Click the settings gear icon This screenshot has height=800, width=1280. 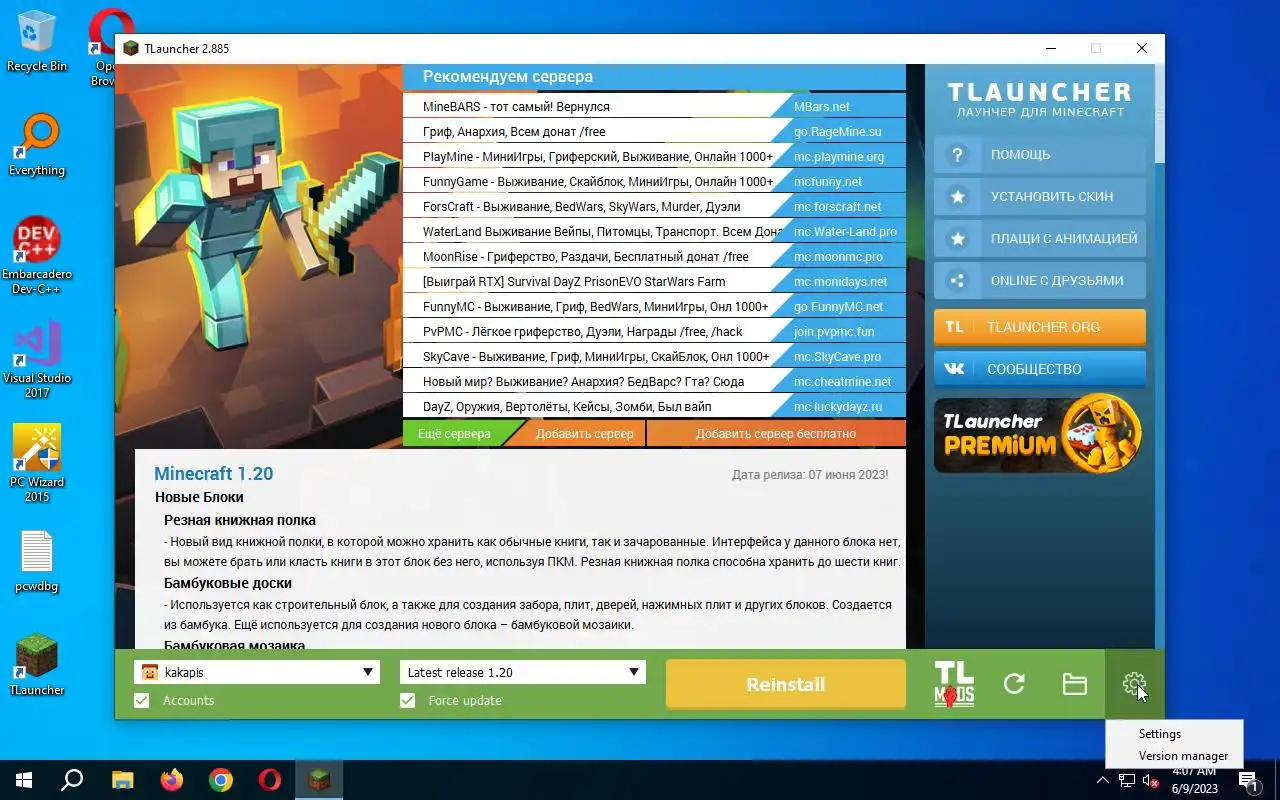point(1134,684)
